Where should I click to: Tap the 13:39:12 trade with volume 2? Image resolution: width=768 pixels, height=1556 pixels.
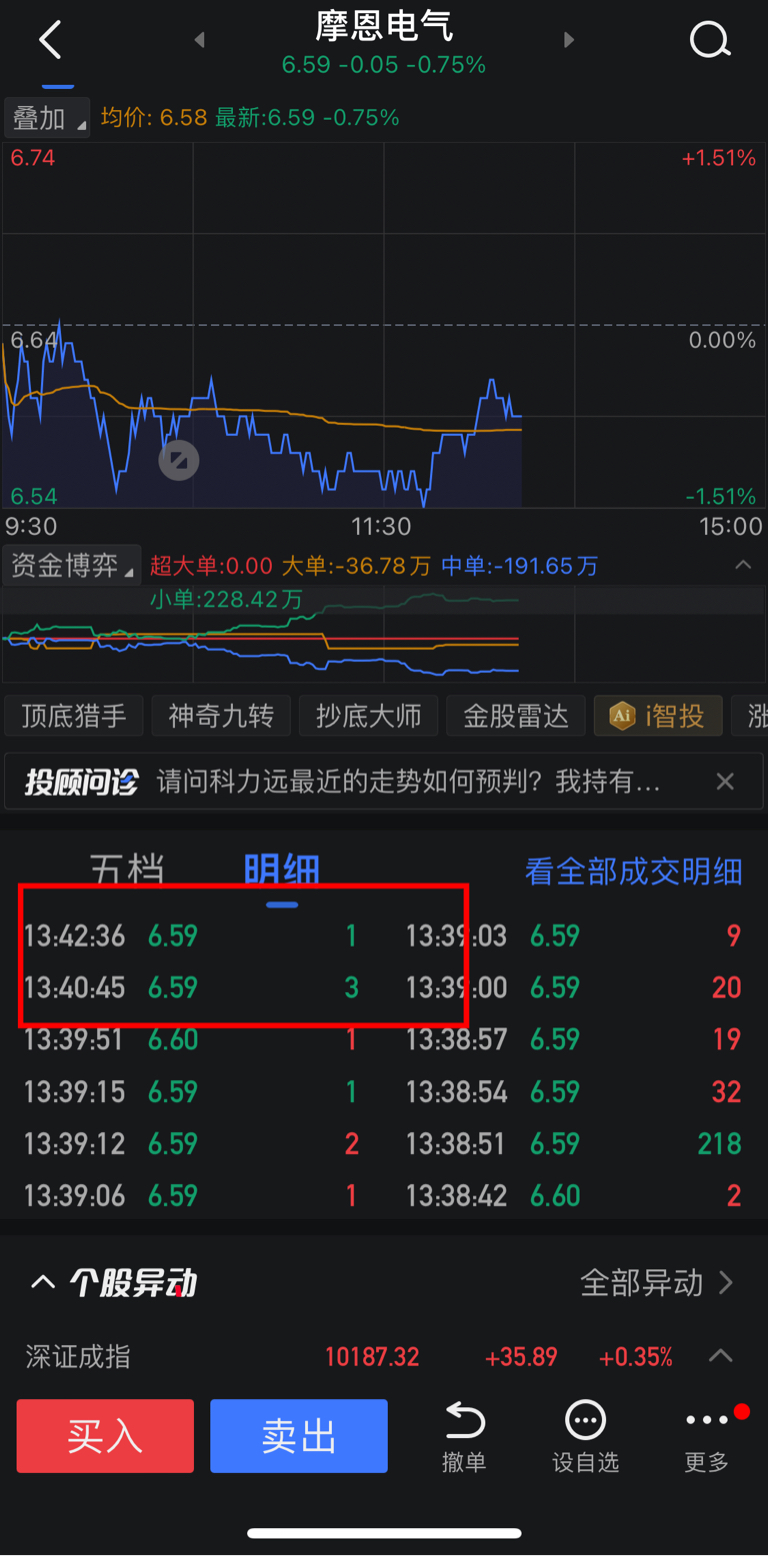[x=192, y=1144]
